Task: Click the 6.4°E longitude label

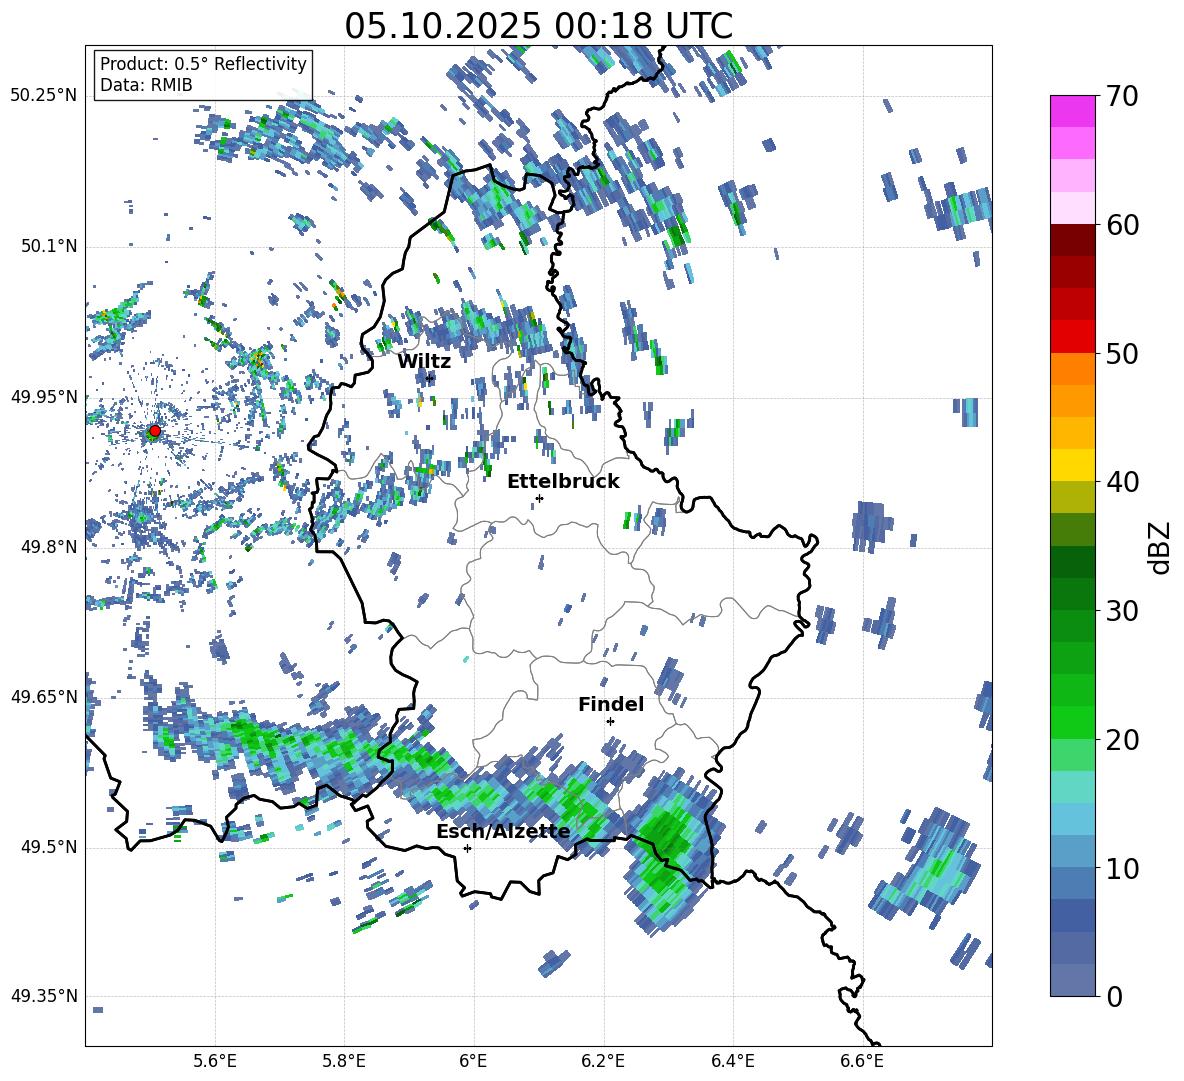Action: (x=732, y=1061)
